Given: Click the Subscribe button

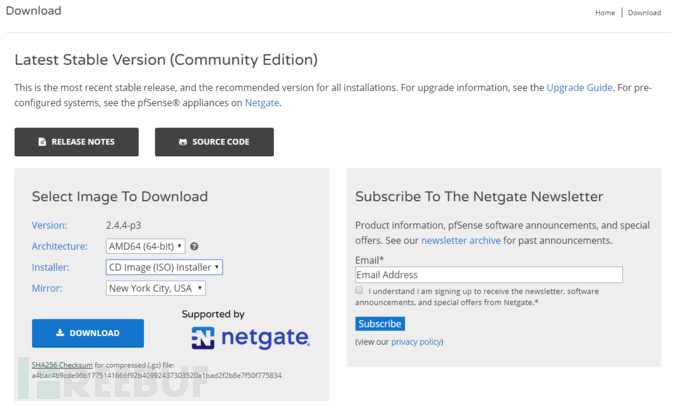Looking at the screenshot, I should pyautogui.click(x=380, y=324).
